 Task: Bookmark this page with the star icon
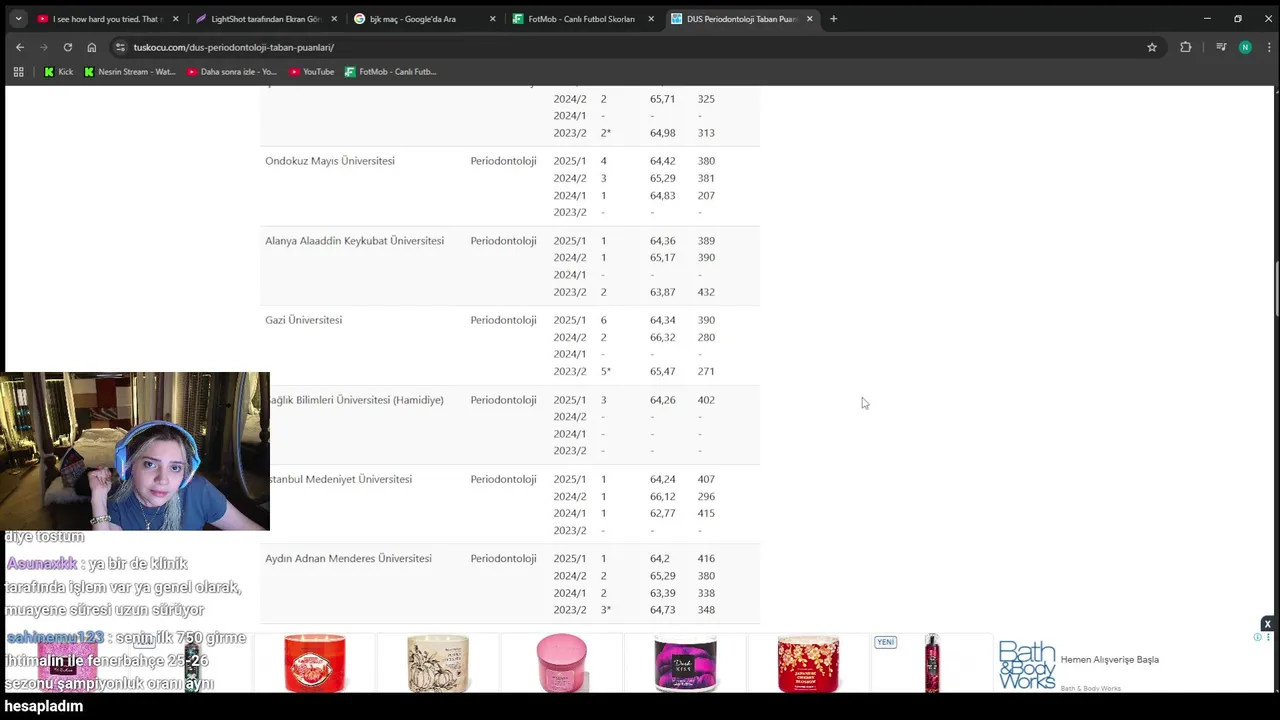pyautogui.click(x=1152, y=47)
